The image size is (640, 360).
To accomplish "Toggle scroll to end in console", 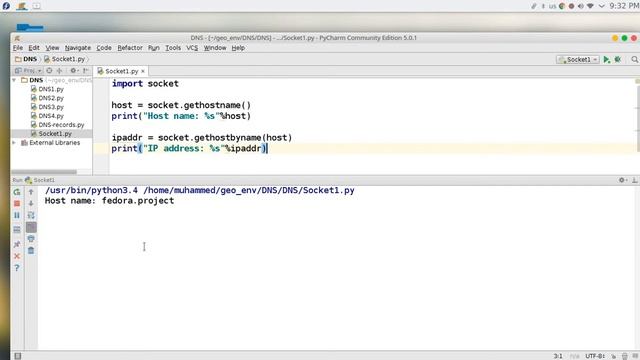I will pos(31,227).
